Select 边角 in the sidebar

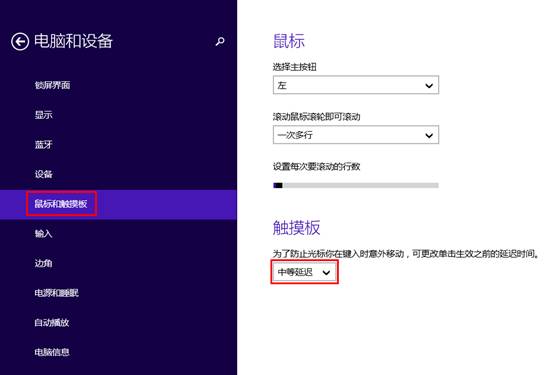43,263
